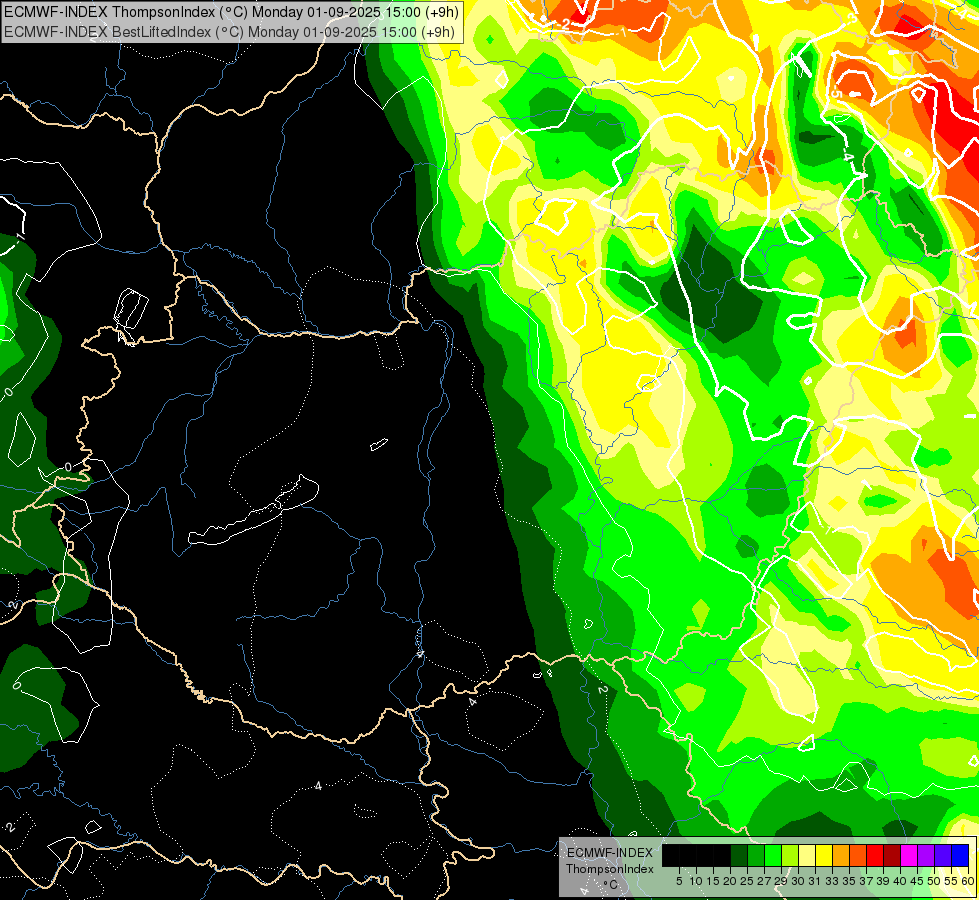Screen dimensions: 979x900
Task: Select the indigo 50-55 legend swatch
Action: [943, 855]
